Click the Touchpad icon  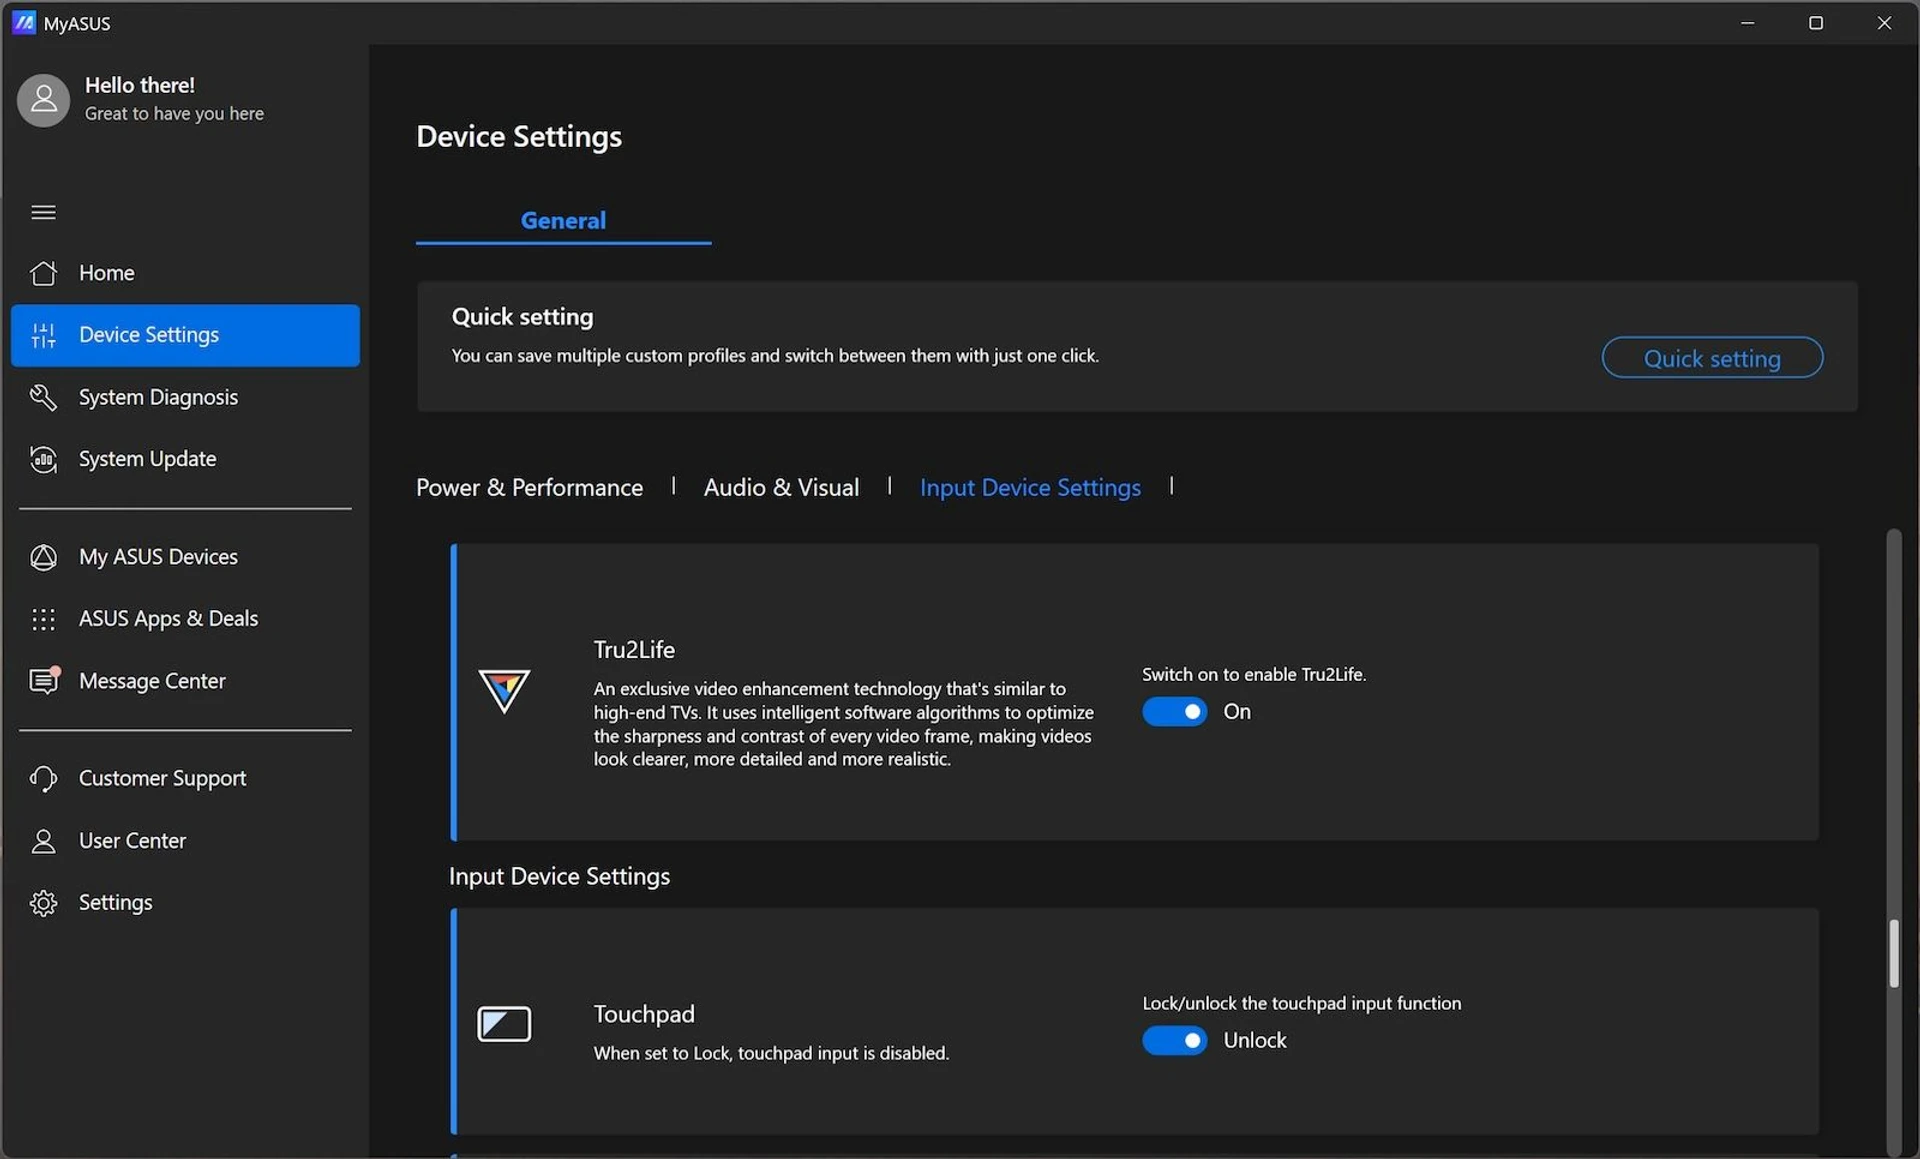click(x=504, y=1024)
